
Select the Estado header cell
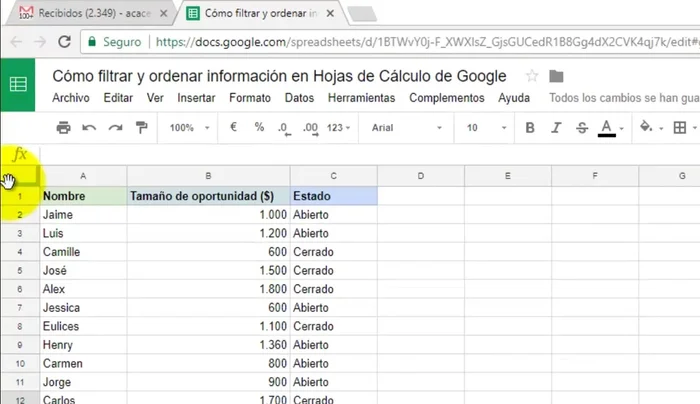click(x=333, y=196)
